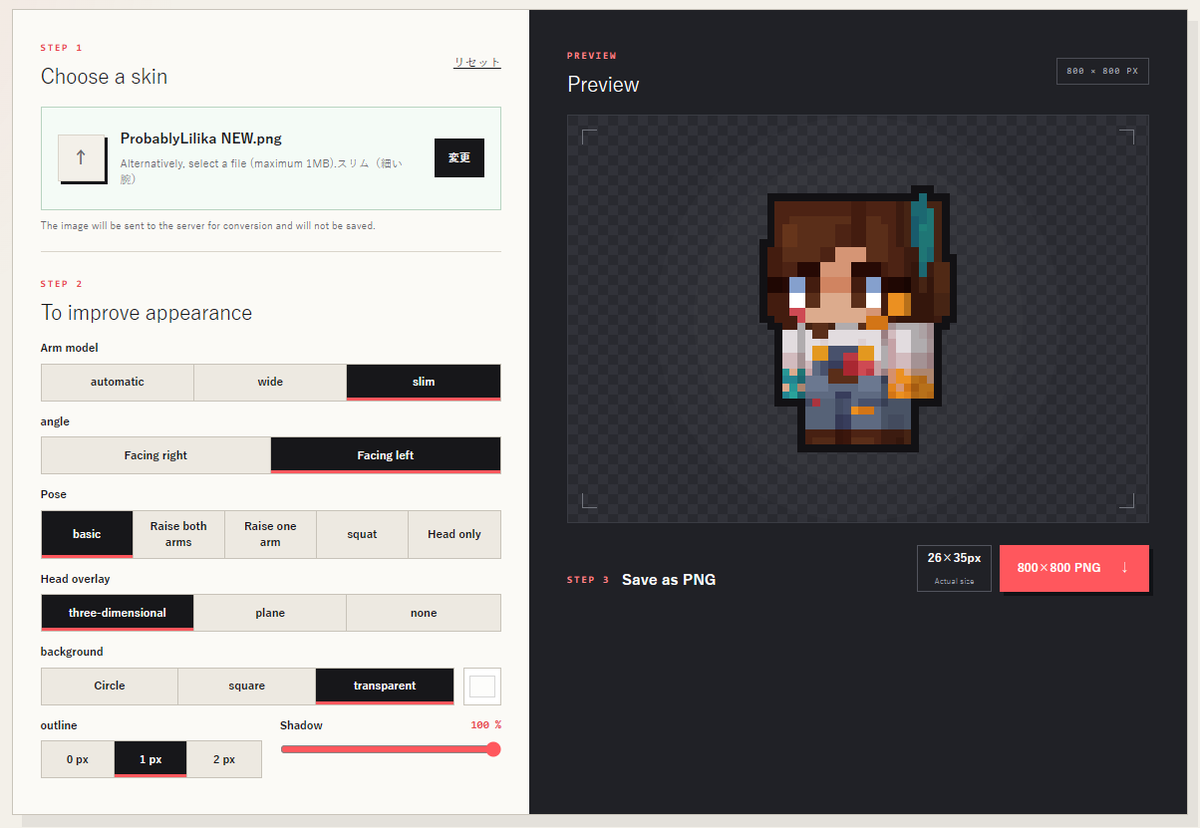Image resolution: width=1200 pixels, height=828 pixels.
Task: Select slim arm model
Action: point(424,382)
